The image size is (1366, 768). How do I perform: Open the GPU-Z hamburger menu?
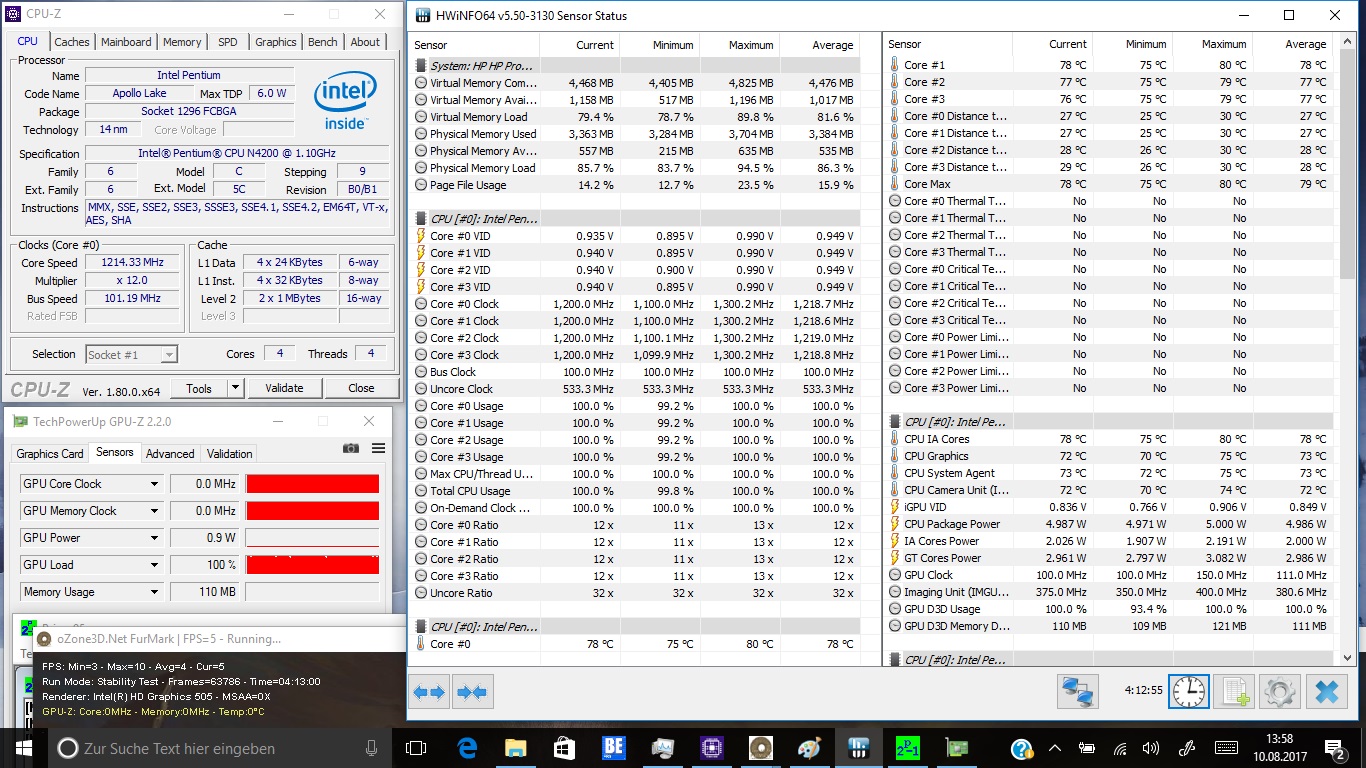pos(378,449)
